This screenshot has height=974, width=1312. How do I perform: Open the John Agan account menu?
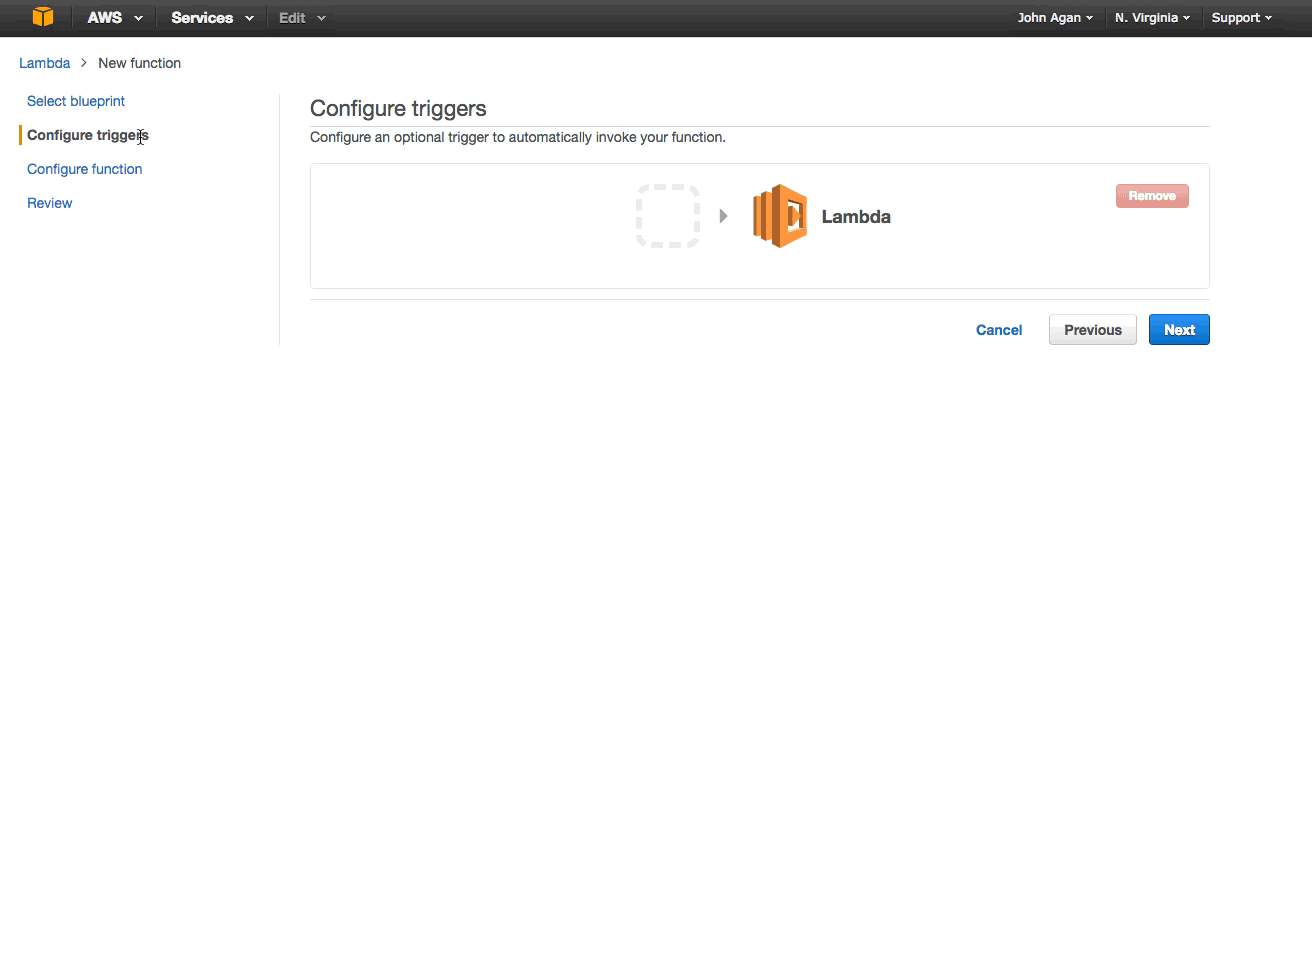(1055, 18)
